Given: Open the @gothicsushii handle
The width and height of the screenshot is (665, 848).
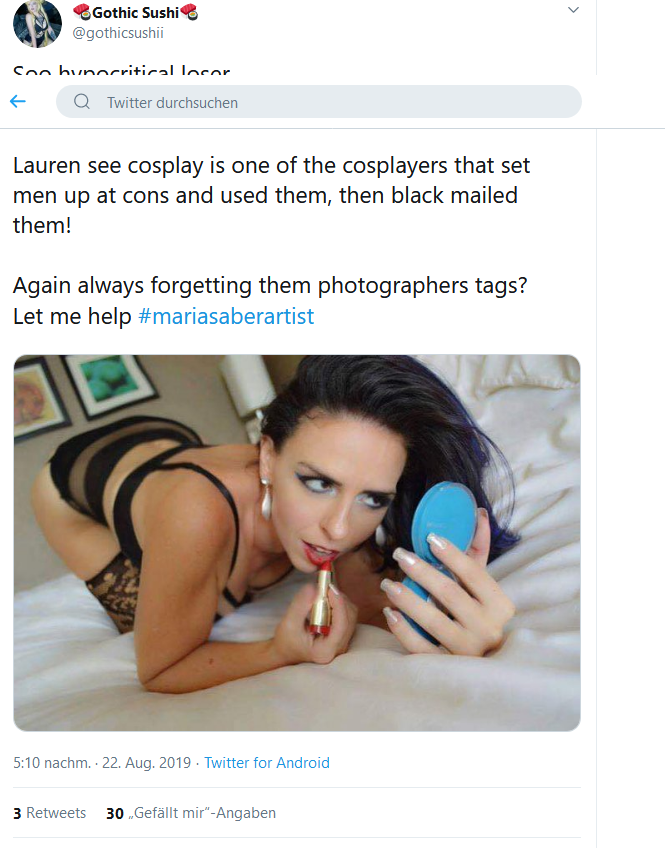Looking at the screenshot, I should [118, 33].
